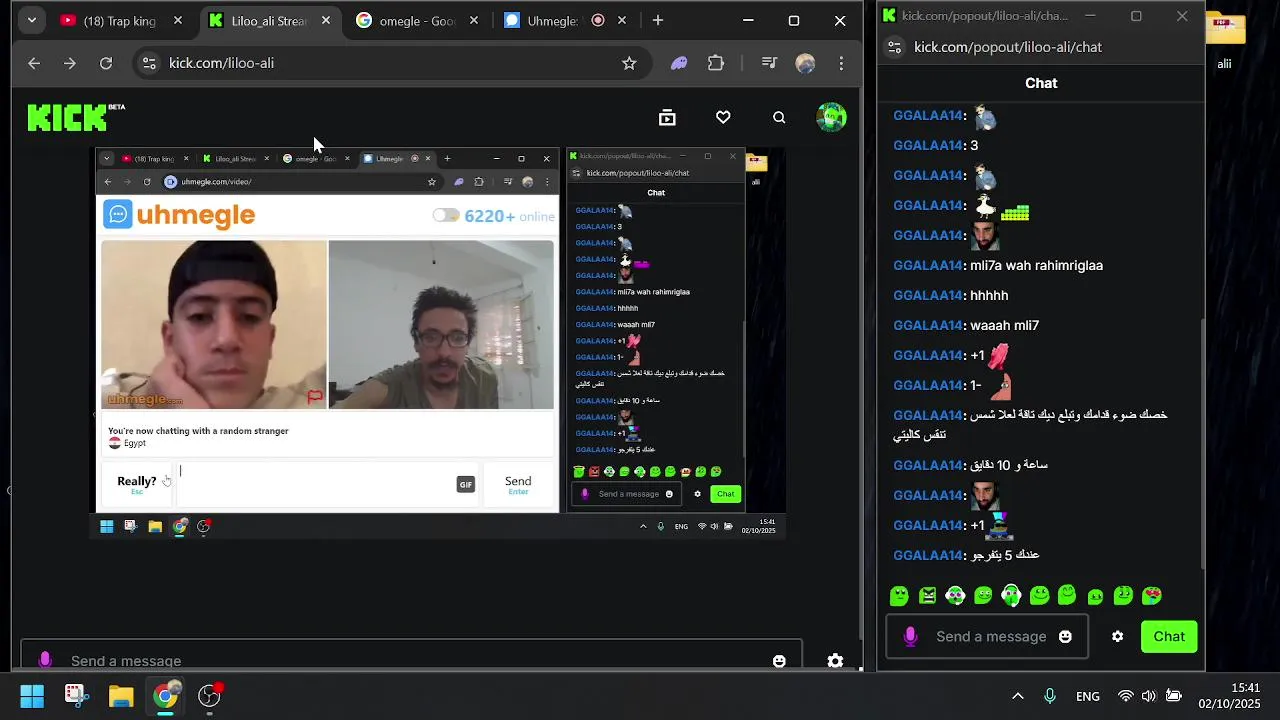The height and width of the screenshot is (720, 1280).
Task: Open GGALAA14 profile beside 'waaah mli7'
Action: [x=928, y=325]
